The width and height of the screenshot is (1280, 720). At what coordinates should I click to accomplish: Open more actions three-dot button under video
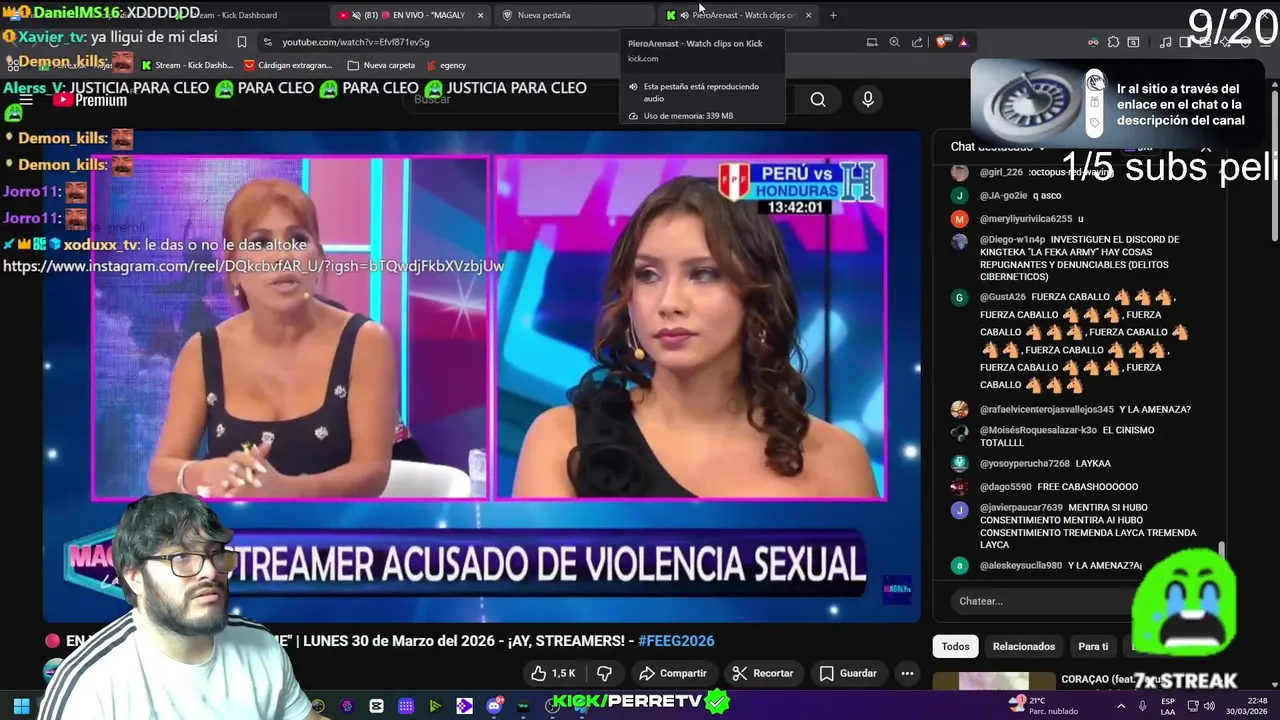[907, 673]
